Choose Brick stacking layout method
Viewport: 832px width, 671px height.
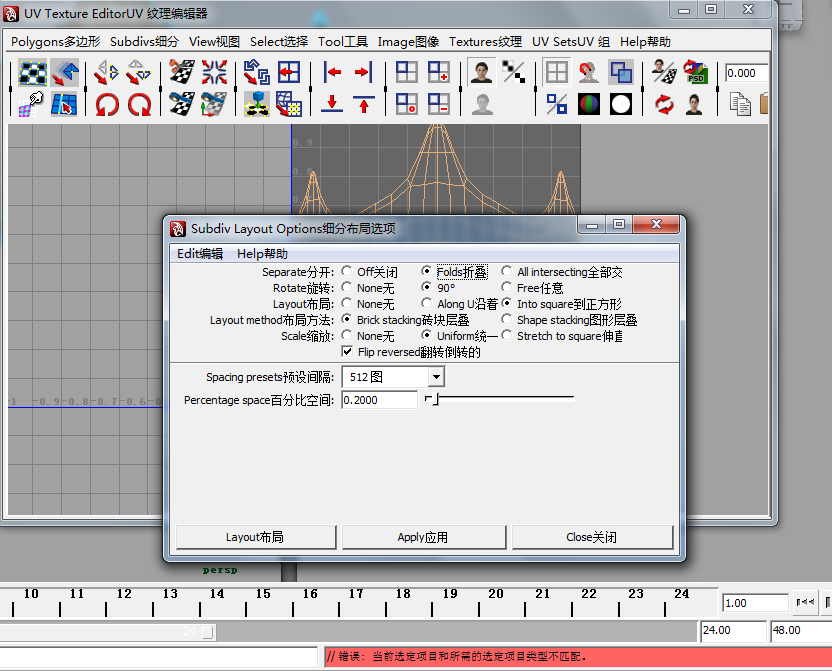pos(346,320)
